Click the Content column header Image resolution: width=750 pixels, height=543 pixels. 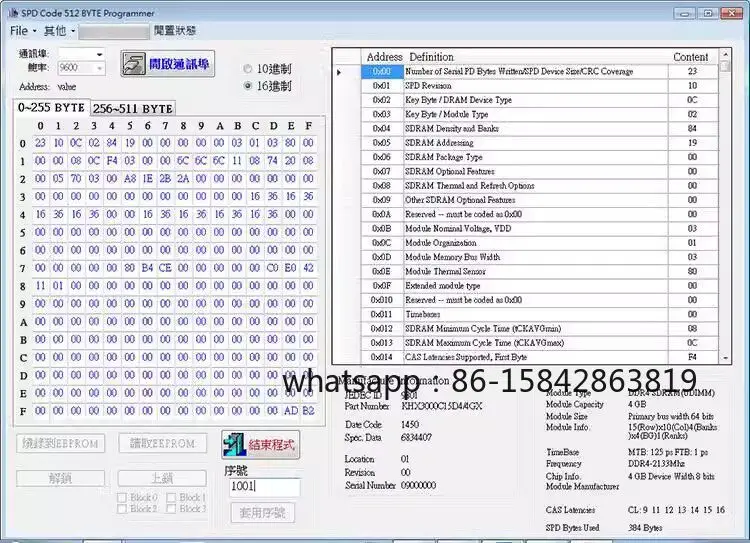point(690,57)
